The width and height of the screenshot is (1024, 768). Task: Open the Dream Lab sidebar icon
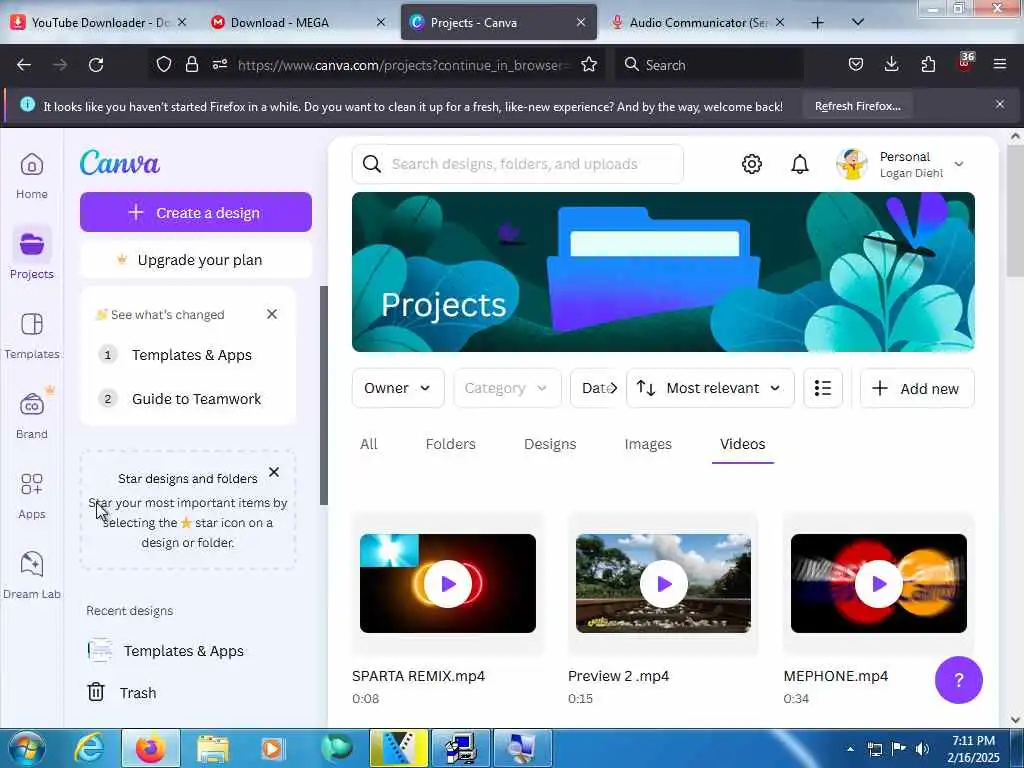point(31,564)
